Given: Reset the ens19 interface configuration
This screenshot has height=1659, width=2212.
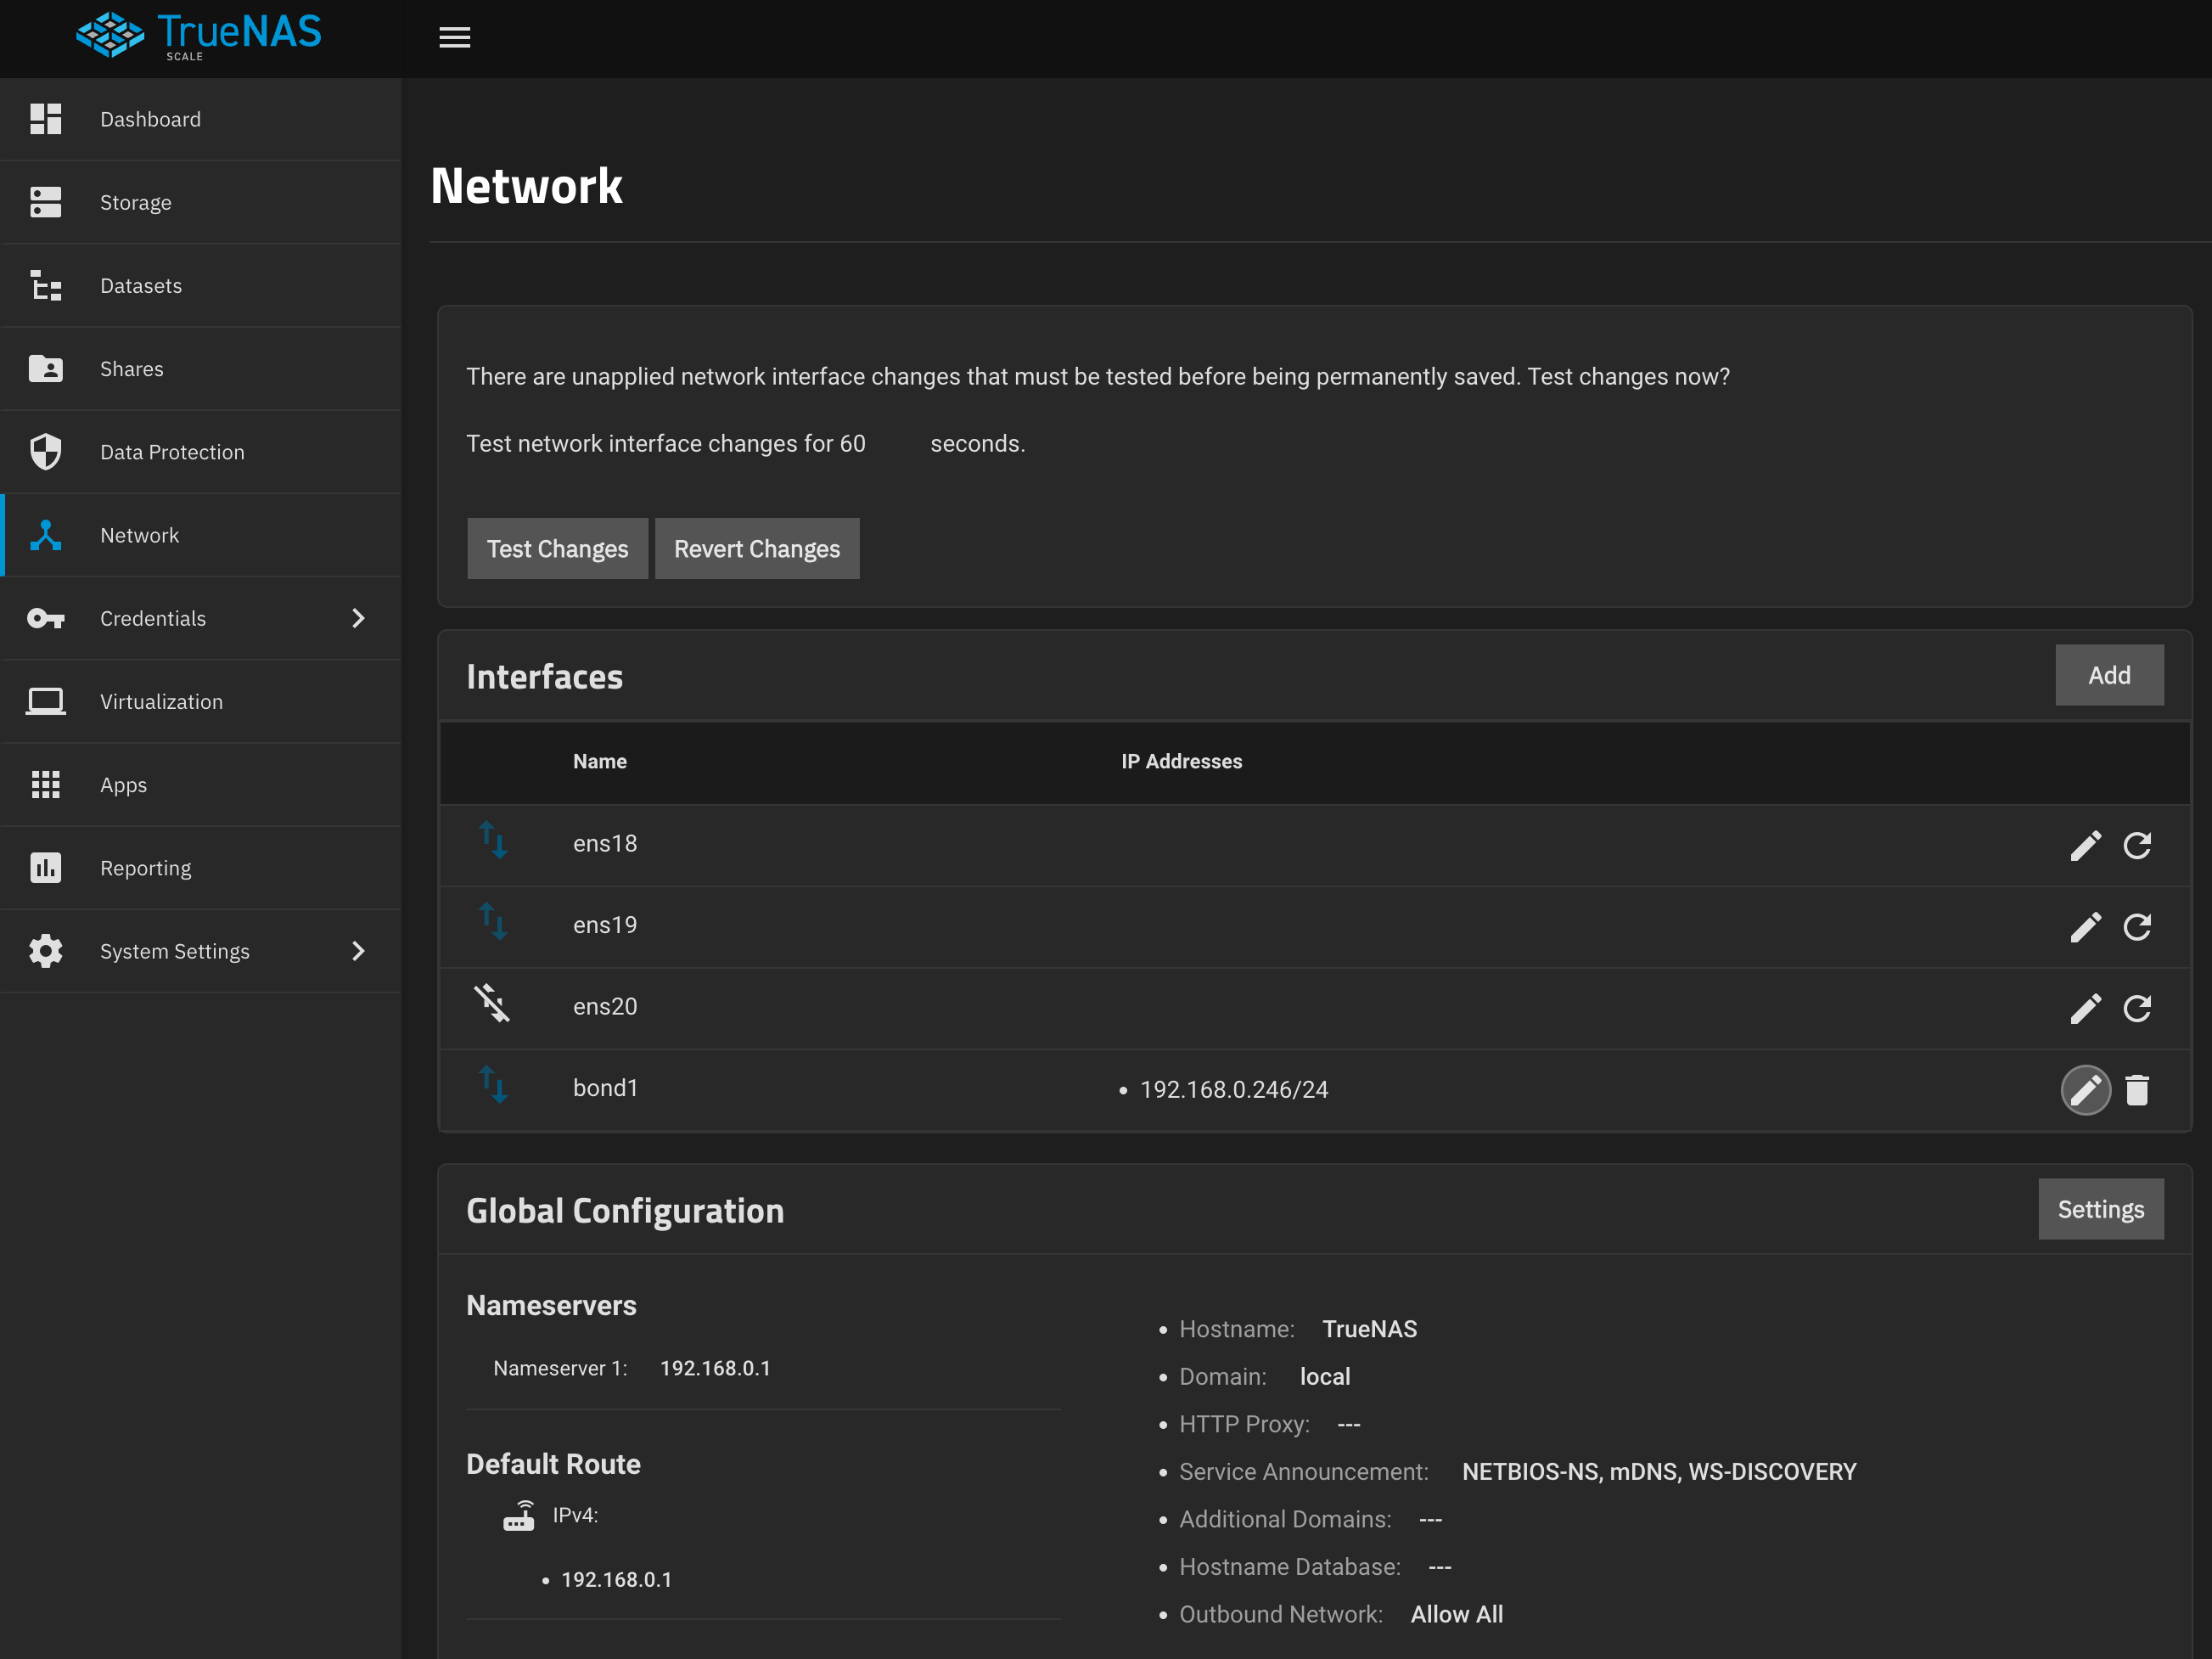Looking at the screenshot, I should [2137, 927].
